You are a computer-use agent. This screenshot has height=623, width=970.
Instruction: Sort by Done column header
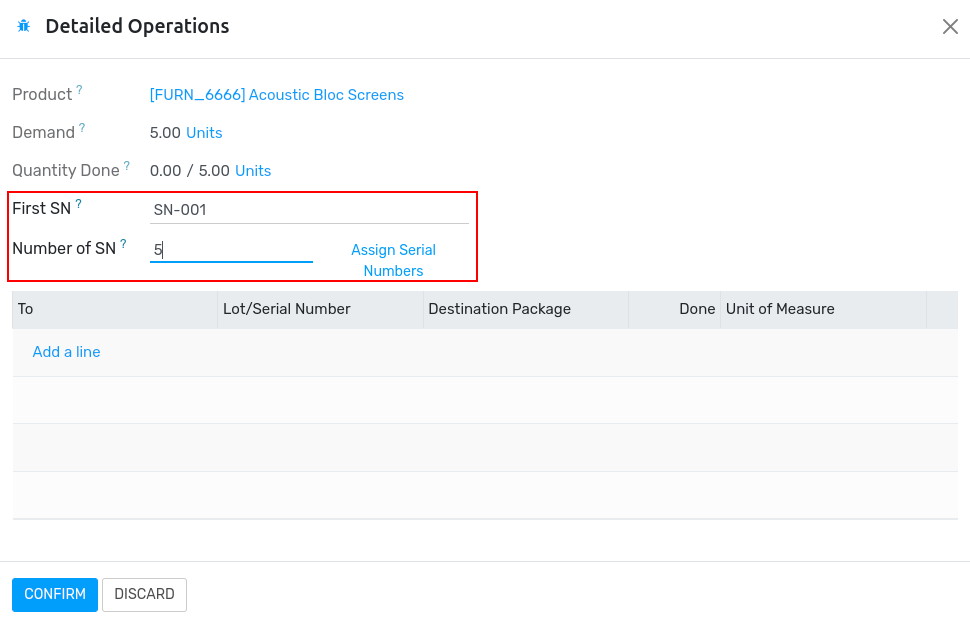(x=674, y=309)
